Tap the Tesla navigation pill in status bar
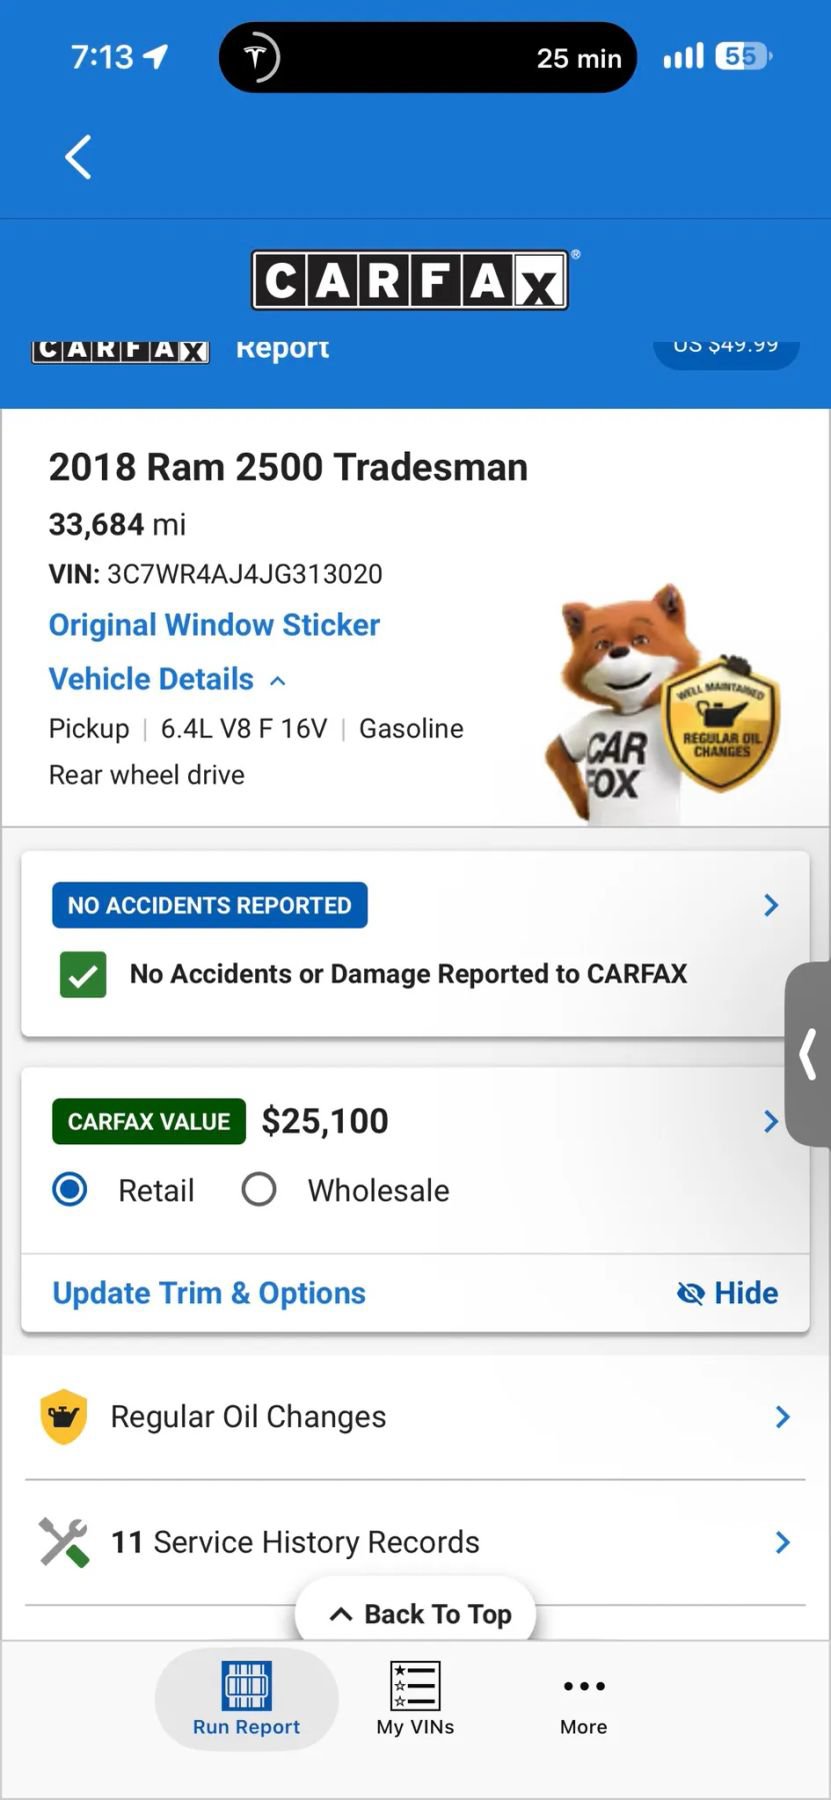This screenshot has height=1800, width=831. tap(427, 57)
